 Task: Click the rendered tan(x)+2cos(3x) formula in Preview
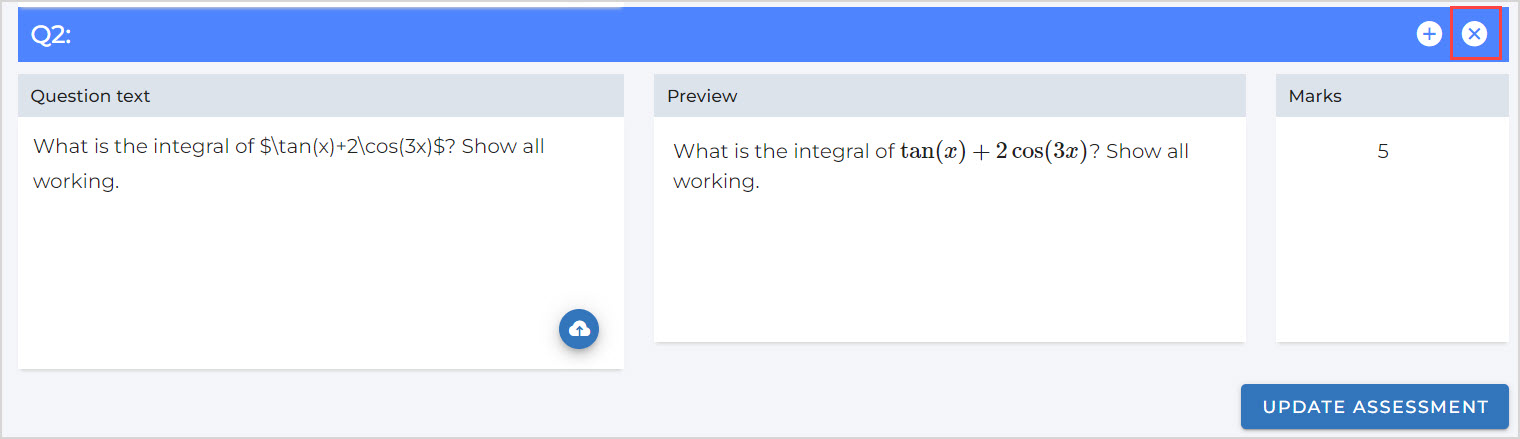point(993,152)
